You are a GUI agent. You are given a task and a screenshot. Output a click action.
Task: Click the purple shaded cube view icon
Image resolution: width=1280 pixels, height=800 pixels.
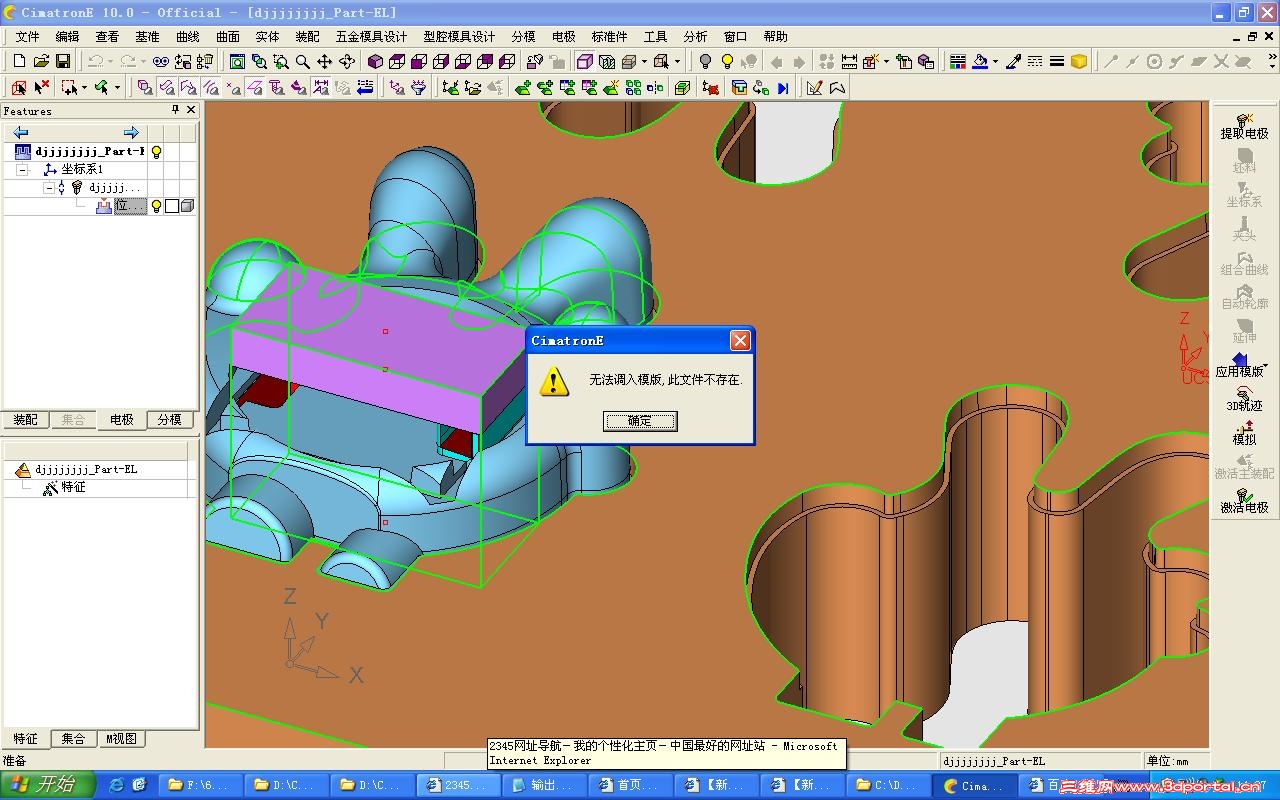(375, 62)
